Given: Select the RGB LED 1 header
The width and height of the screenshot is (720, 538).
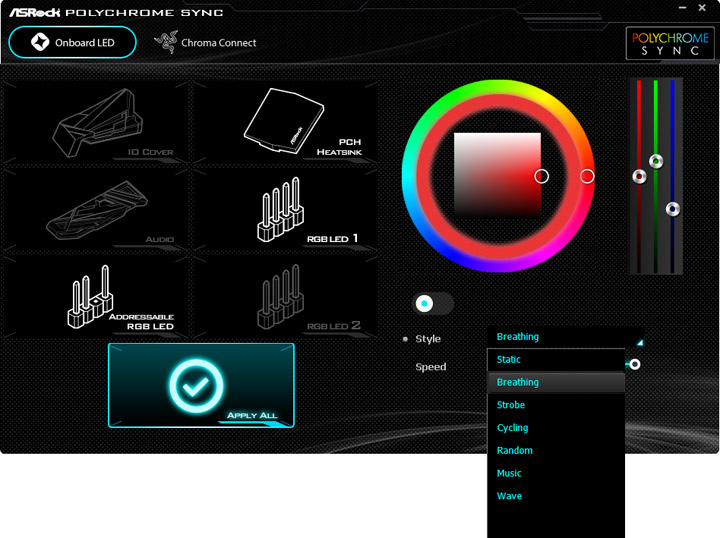Looking at the screenshot, I should pyautogui.click(x=286, y=209).
